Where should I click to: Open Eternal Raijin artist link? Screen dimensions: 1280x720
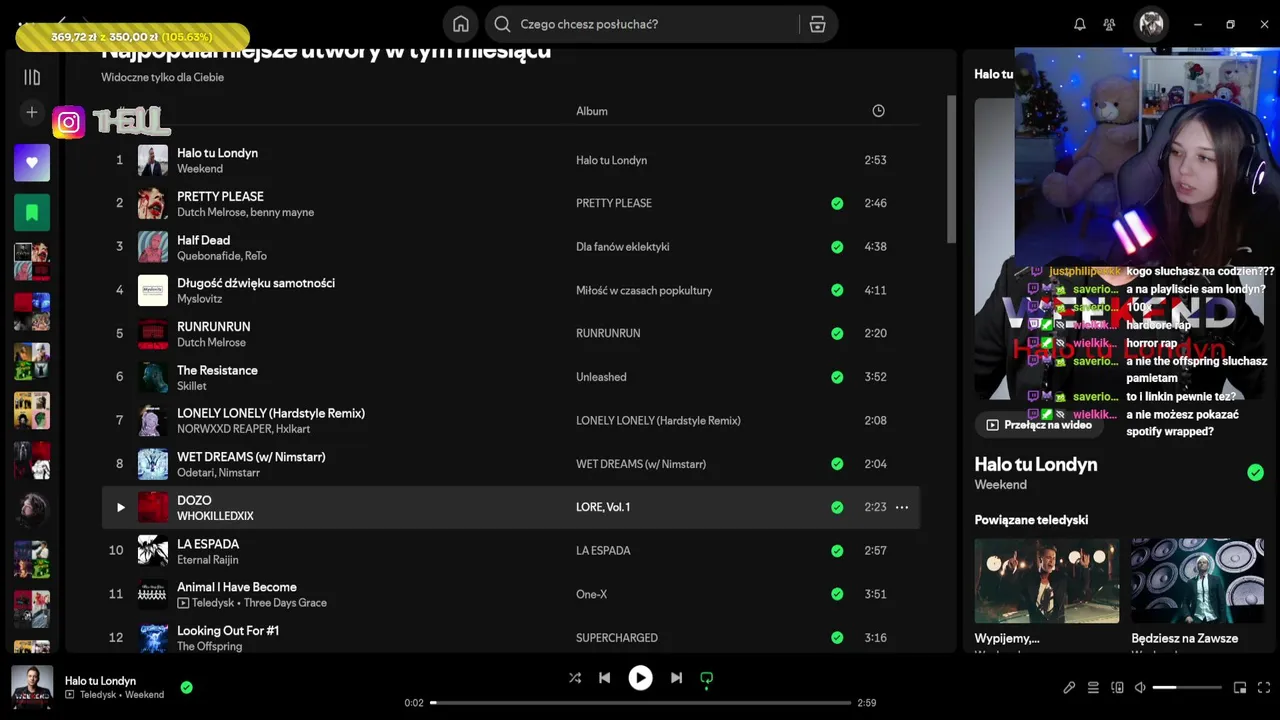(x=208, y=560)
